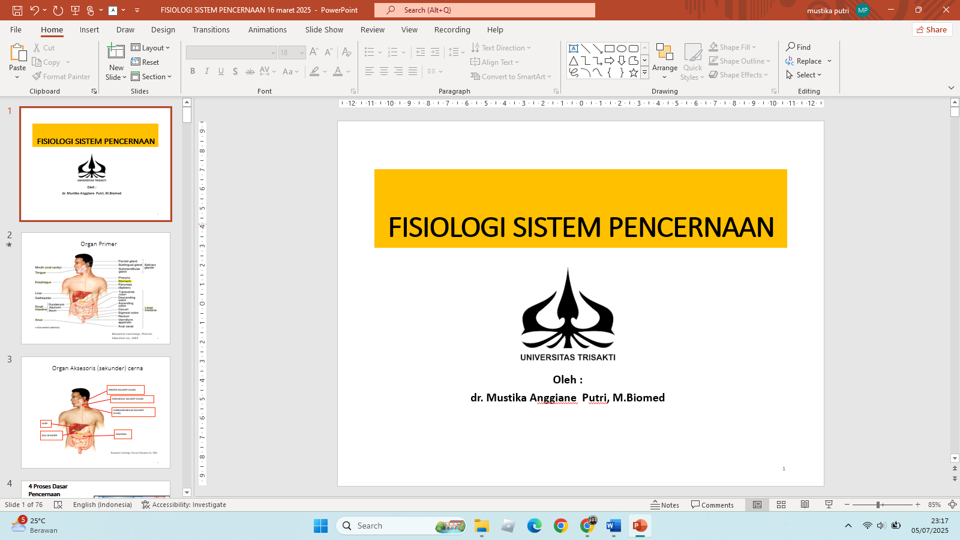Redo the last action
The height and width of the screenshot is (540, 960).
58,10
